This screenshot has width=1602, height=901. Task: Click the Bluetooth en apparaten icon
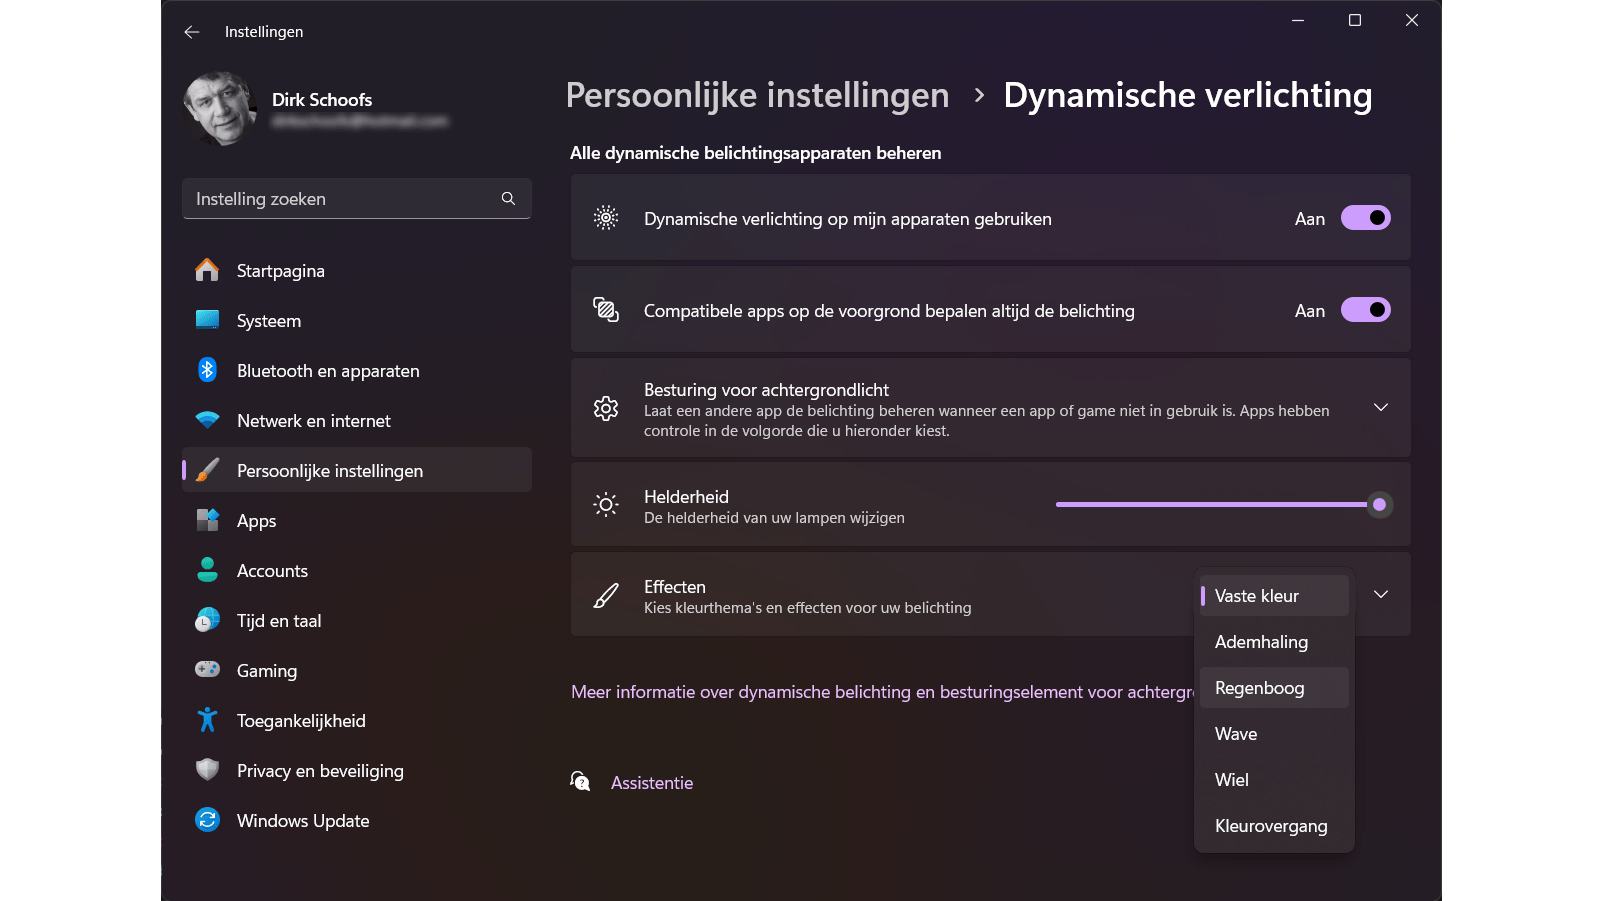pyautogui.click(x=207, y=371)
